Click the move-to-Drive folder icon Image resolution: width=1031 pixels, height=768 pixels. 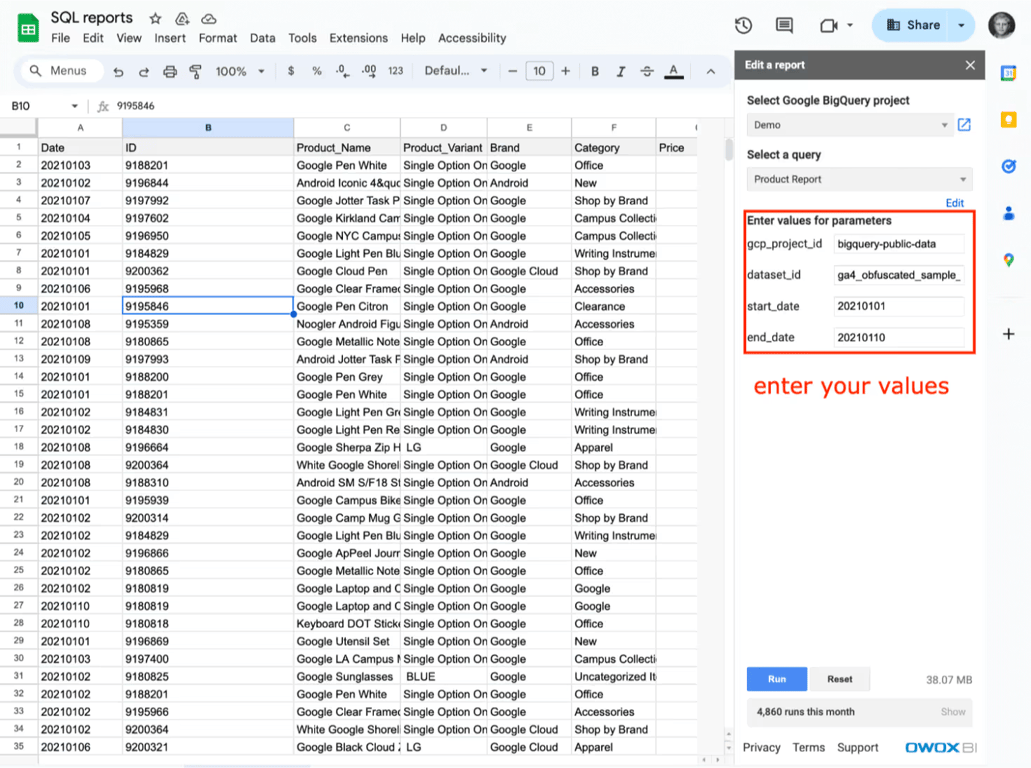point(182,18)
